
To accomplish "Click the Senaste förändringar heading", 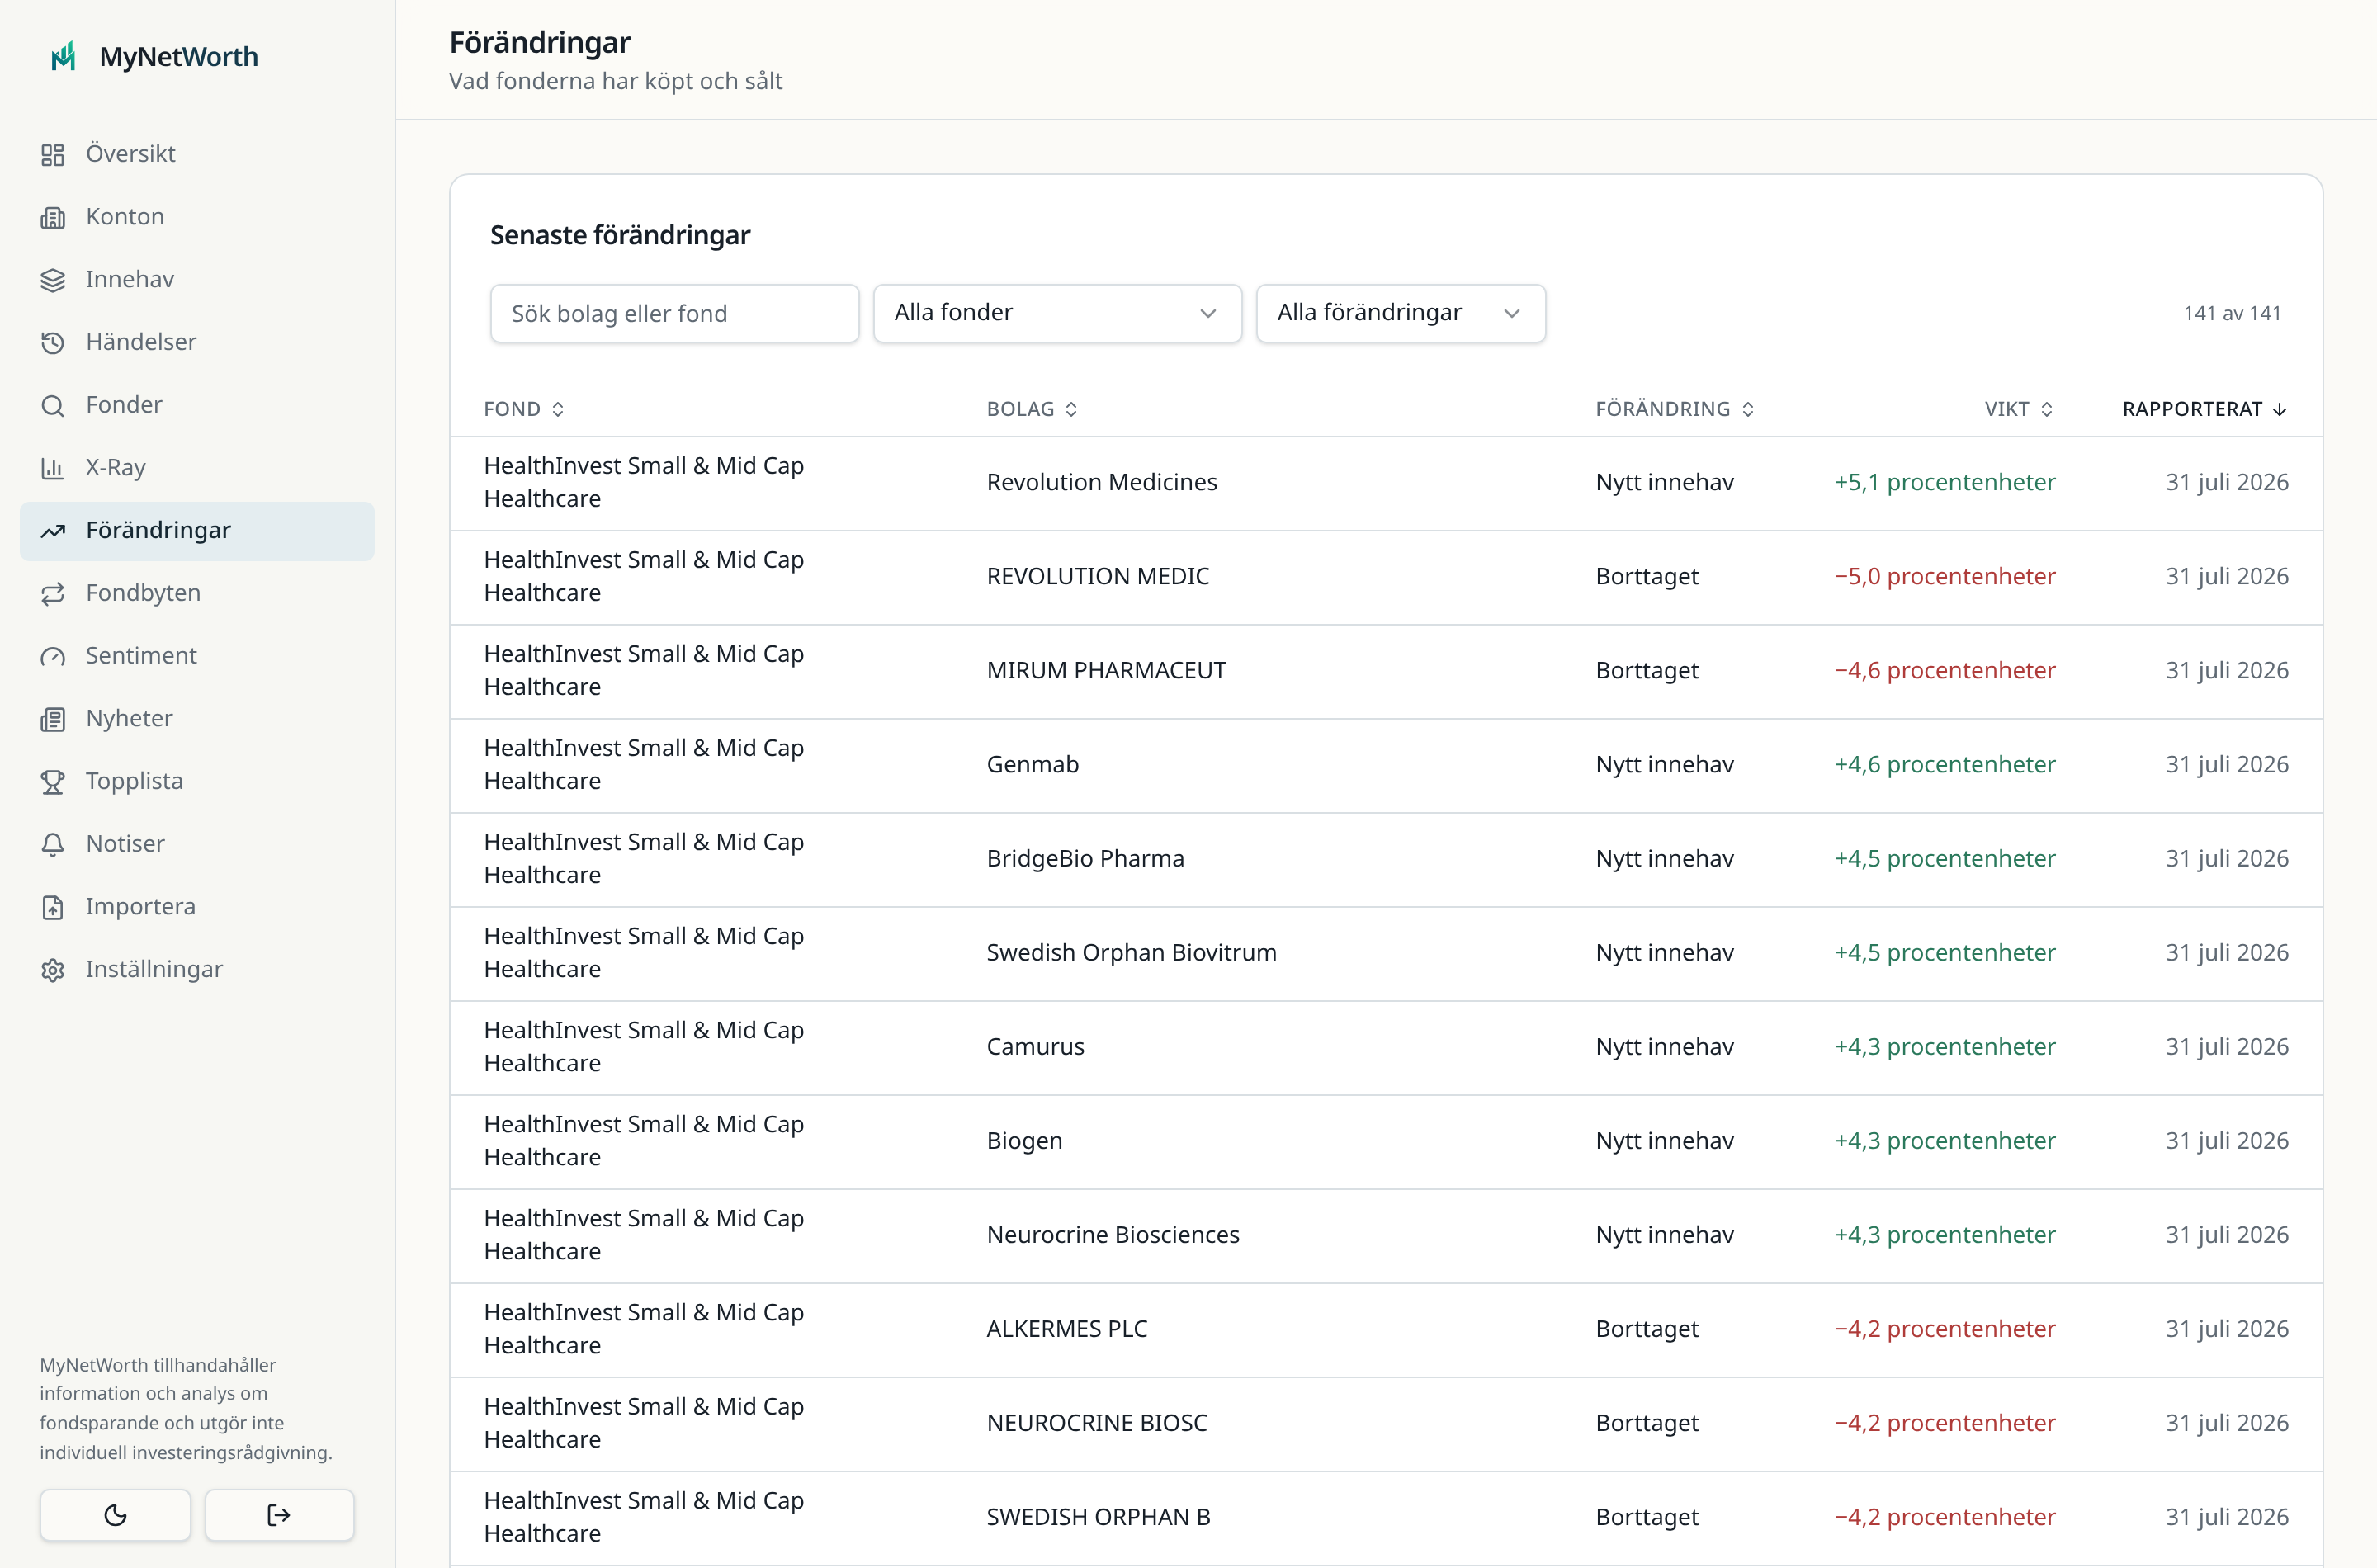I will (x=620, y=235).
